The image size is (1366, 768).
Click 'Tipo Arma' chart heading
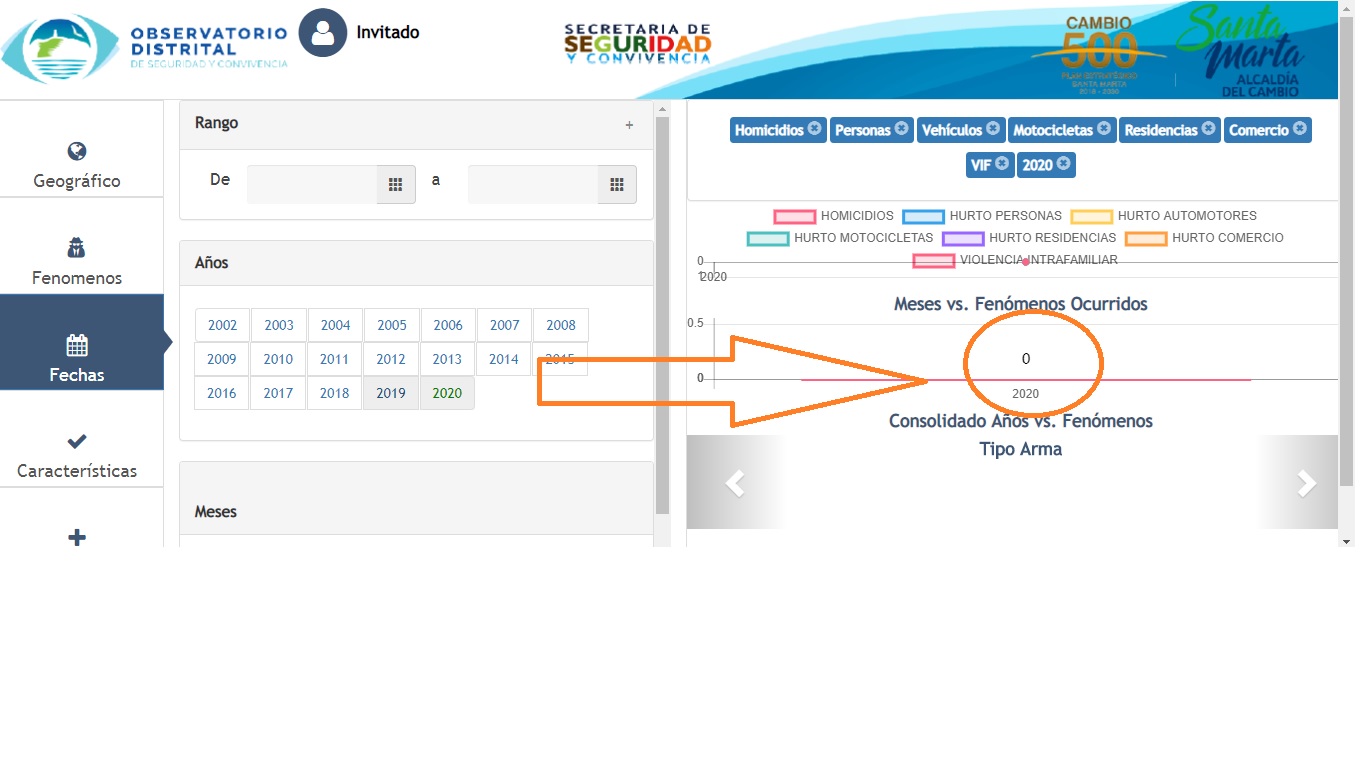pos(1020,449)
